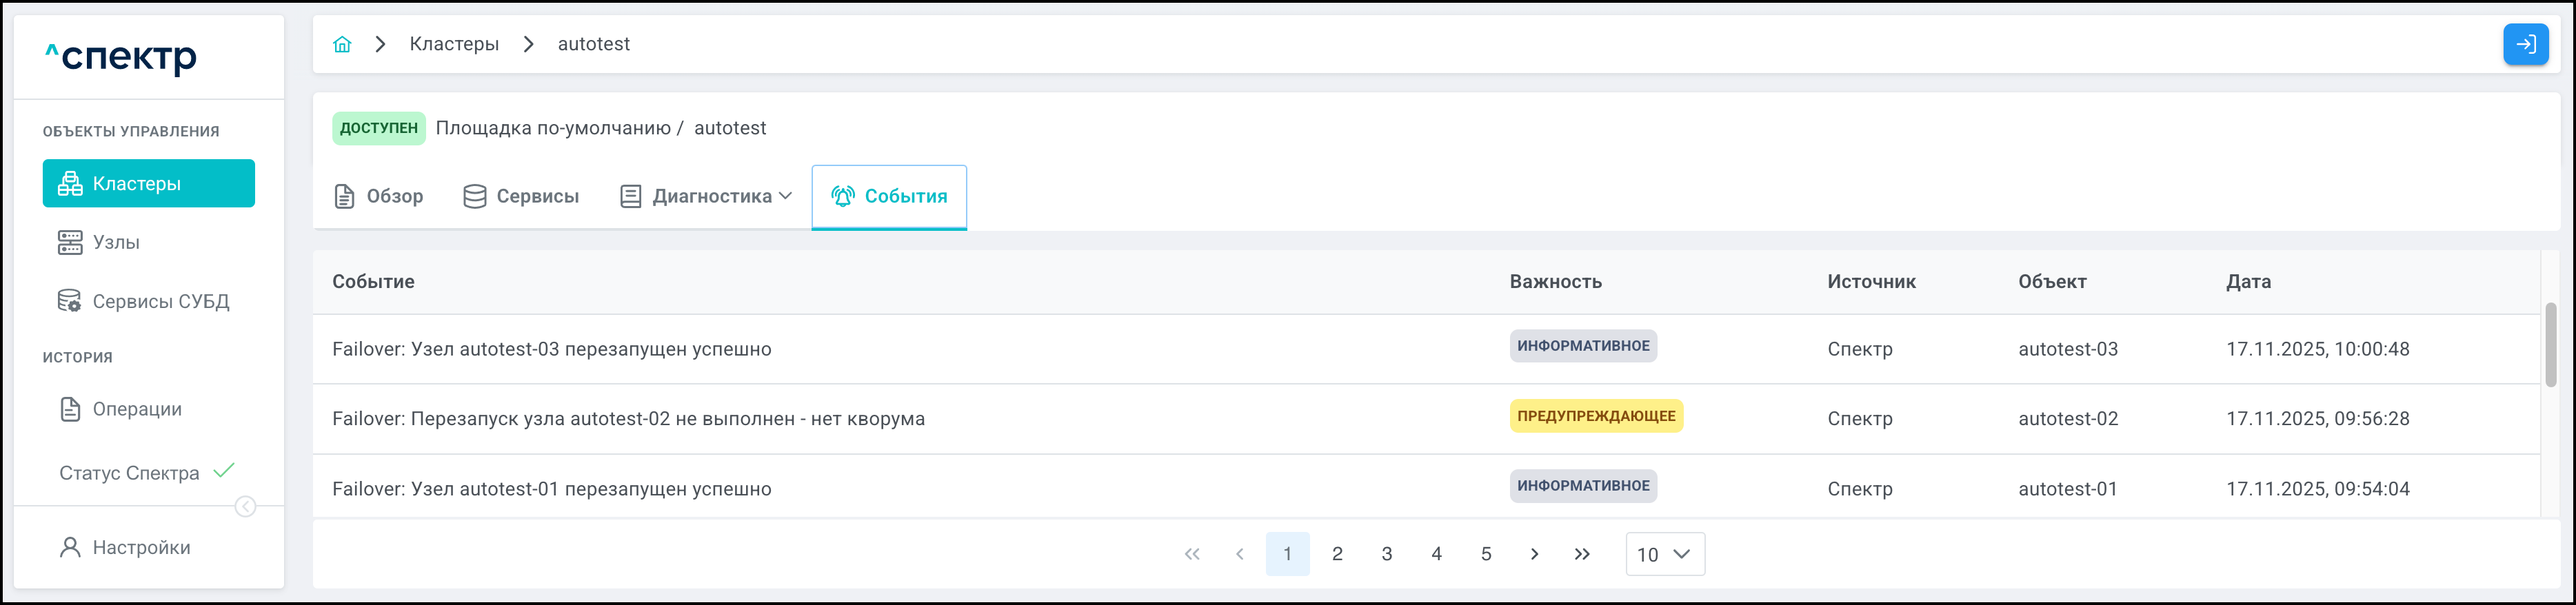This screenshot has height=605, width=2576.
Task: Go to page 5 of events
Action: pyautogui.click(x=1485, y=554)
